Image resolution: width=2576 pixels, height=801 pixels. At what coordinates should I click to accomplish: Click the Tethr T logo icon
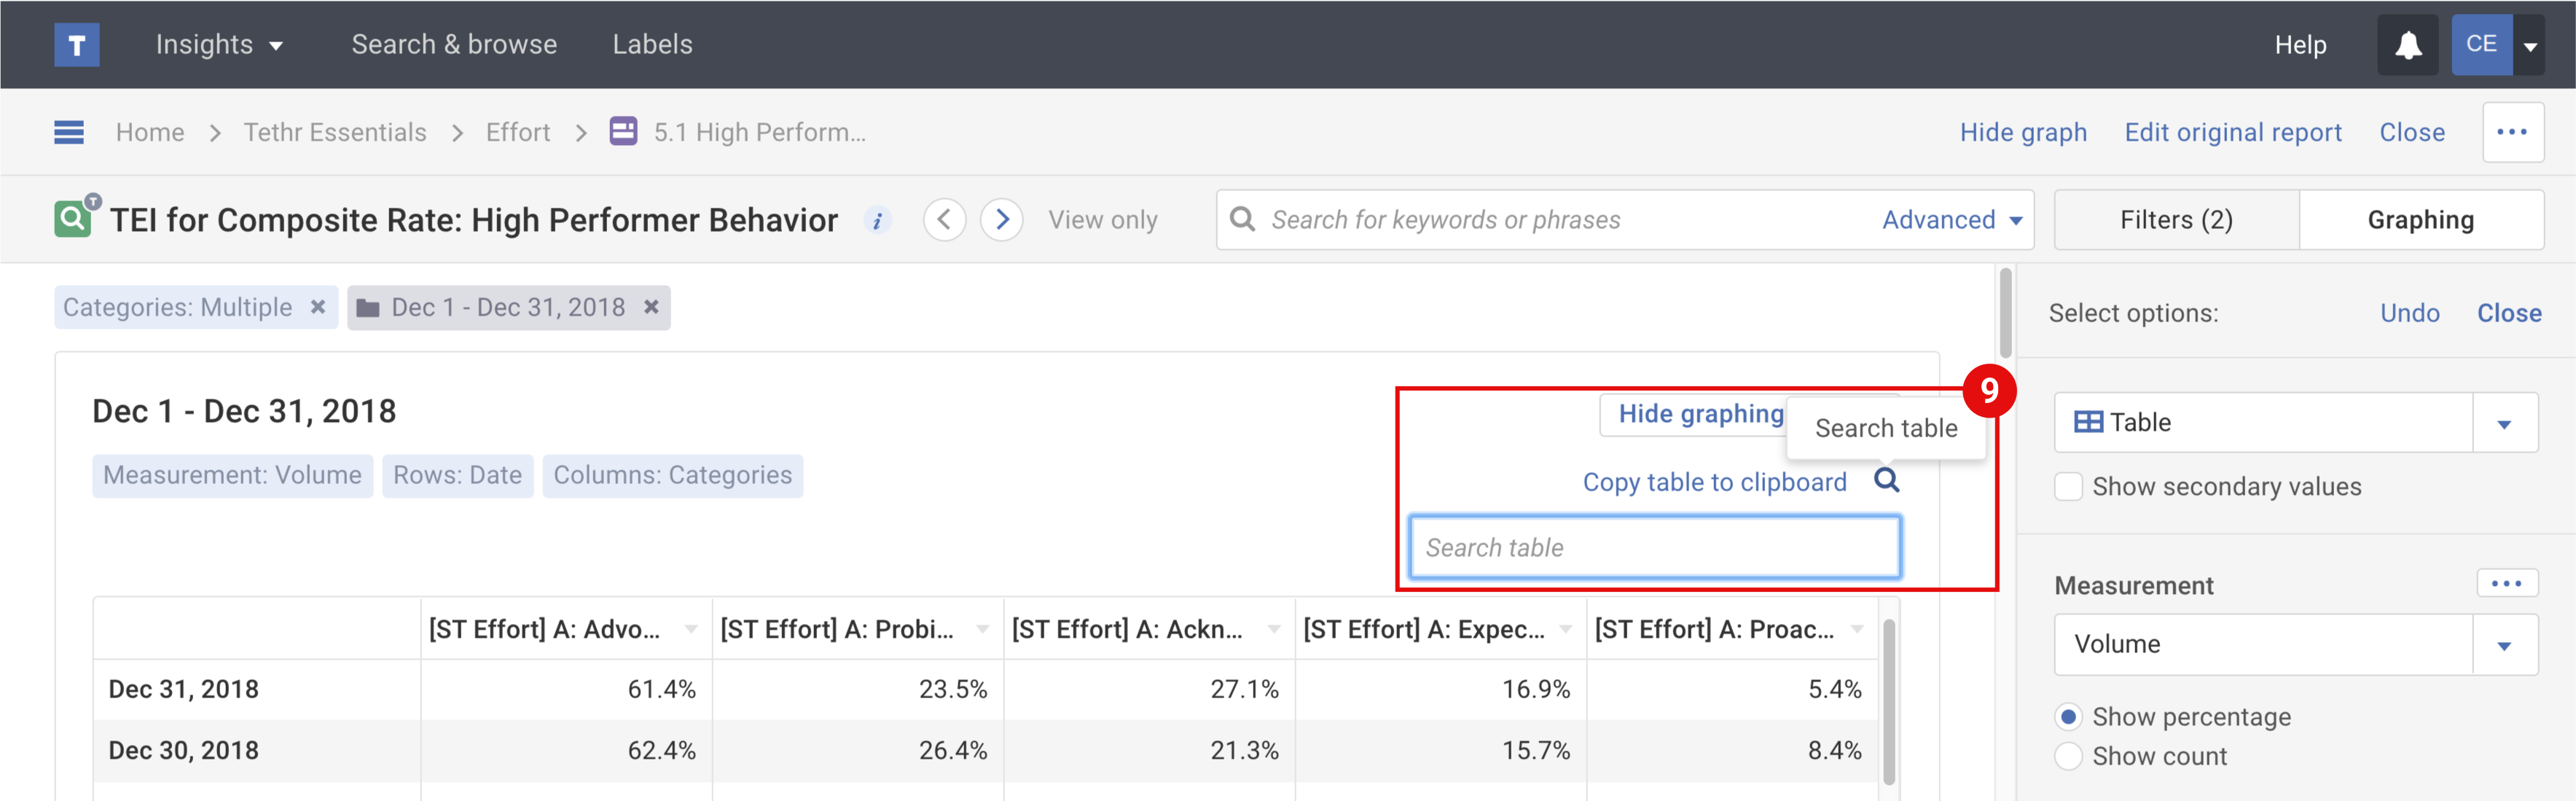click(x=76, y=45)
